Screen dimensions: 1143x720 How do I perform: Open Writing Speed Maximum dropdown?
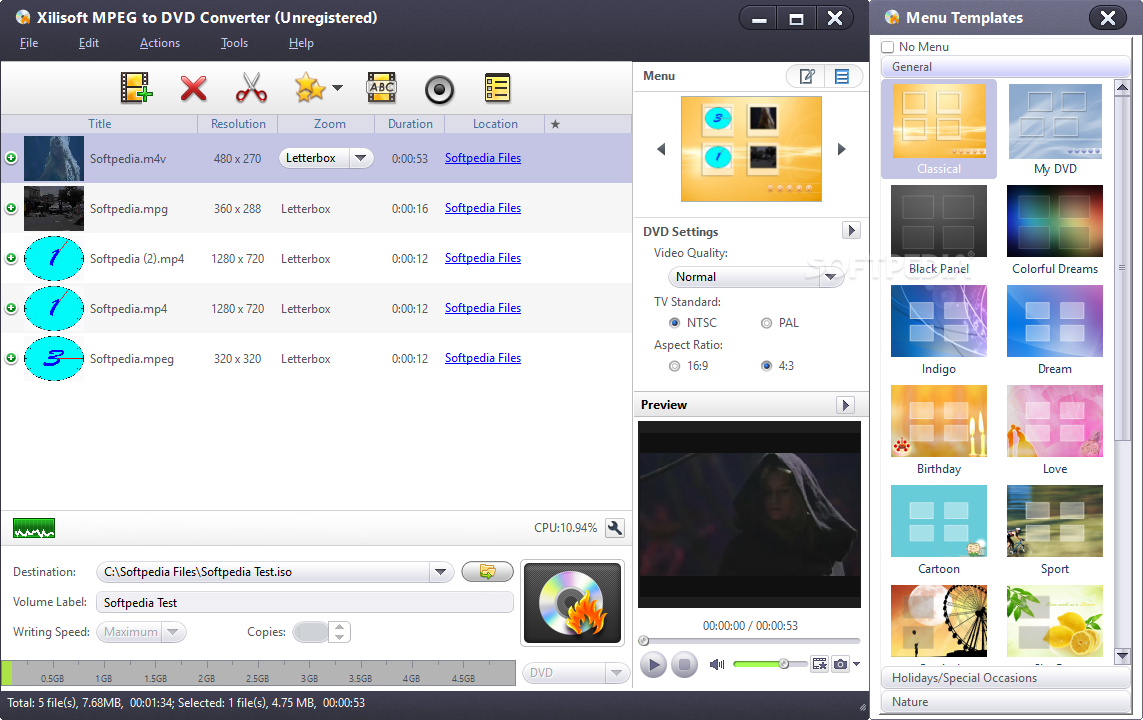(x=173, y=632)
